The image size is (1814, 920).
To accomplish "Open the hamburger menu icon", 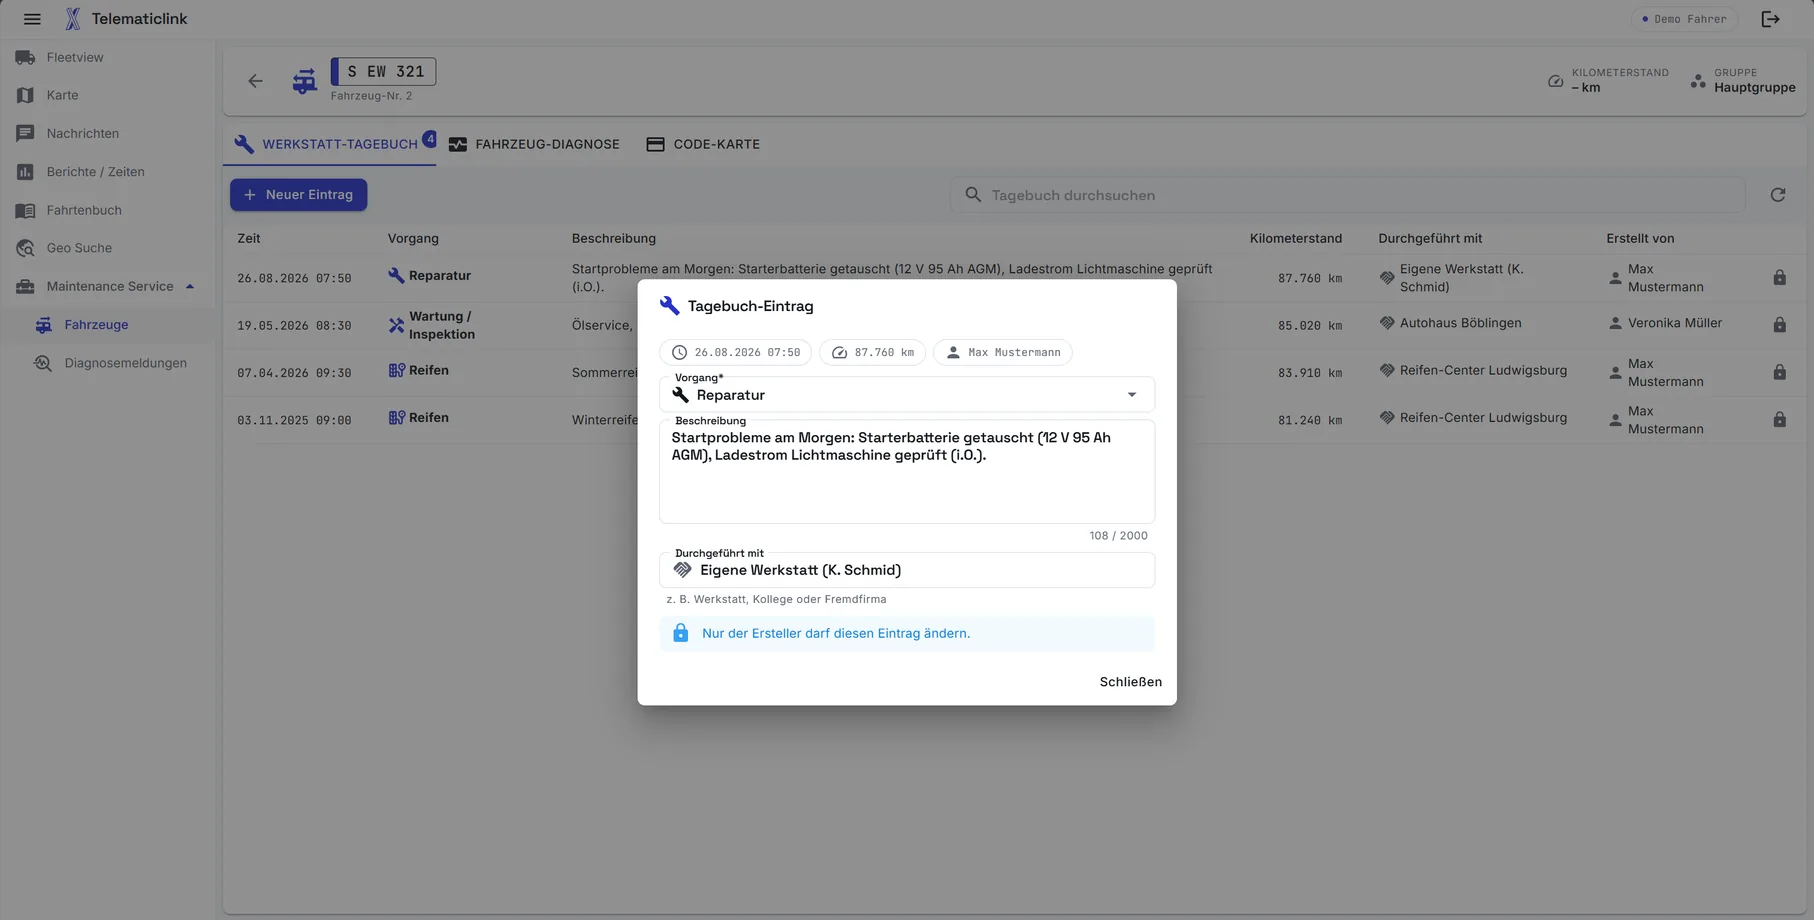I will click(x=32, y=19).
